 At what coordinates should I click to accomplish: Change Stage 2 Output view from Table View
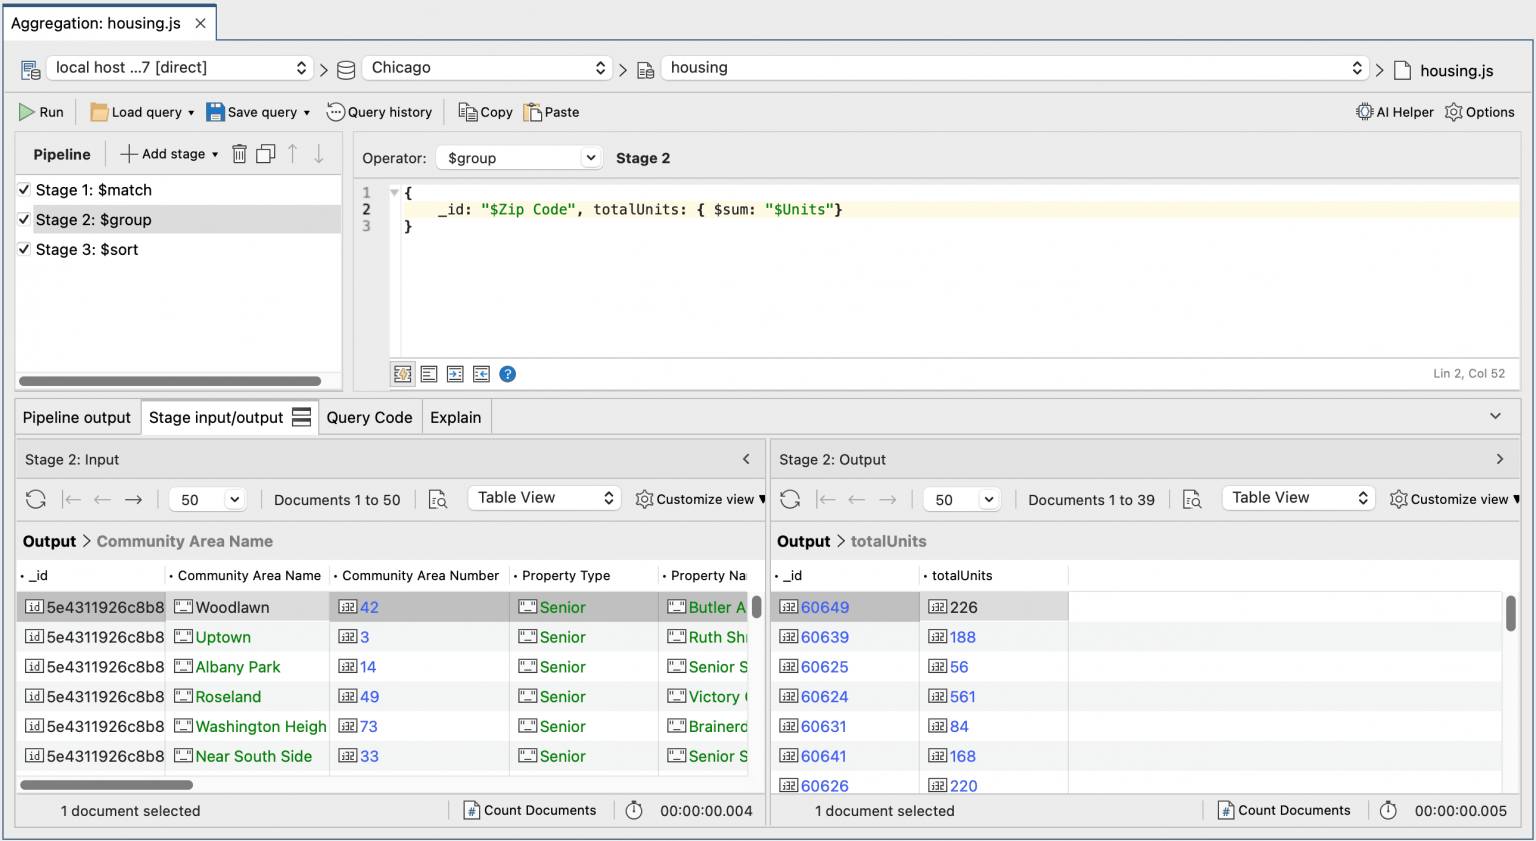(1297, 497)
